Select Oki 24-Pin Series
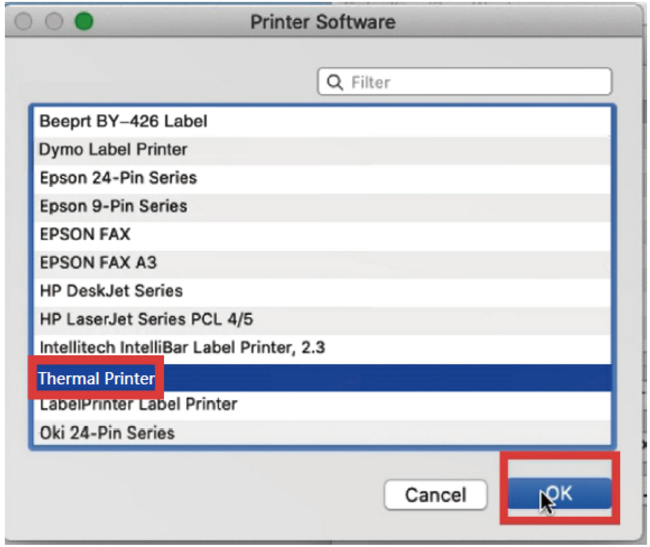 coord(322,433)
